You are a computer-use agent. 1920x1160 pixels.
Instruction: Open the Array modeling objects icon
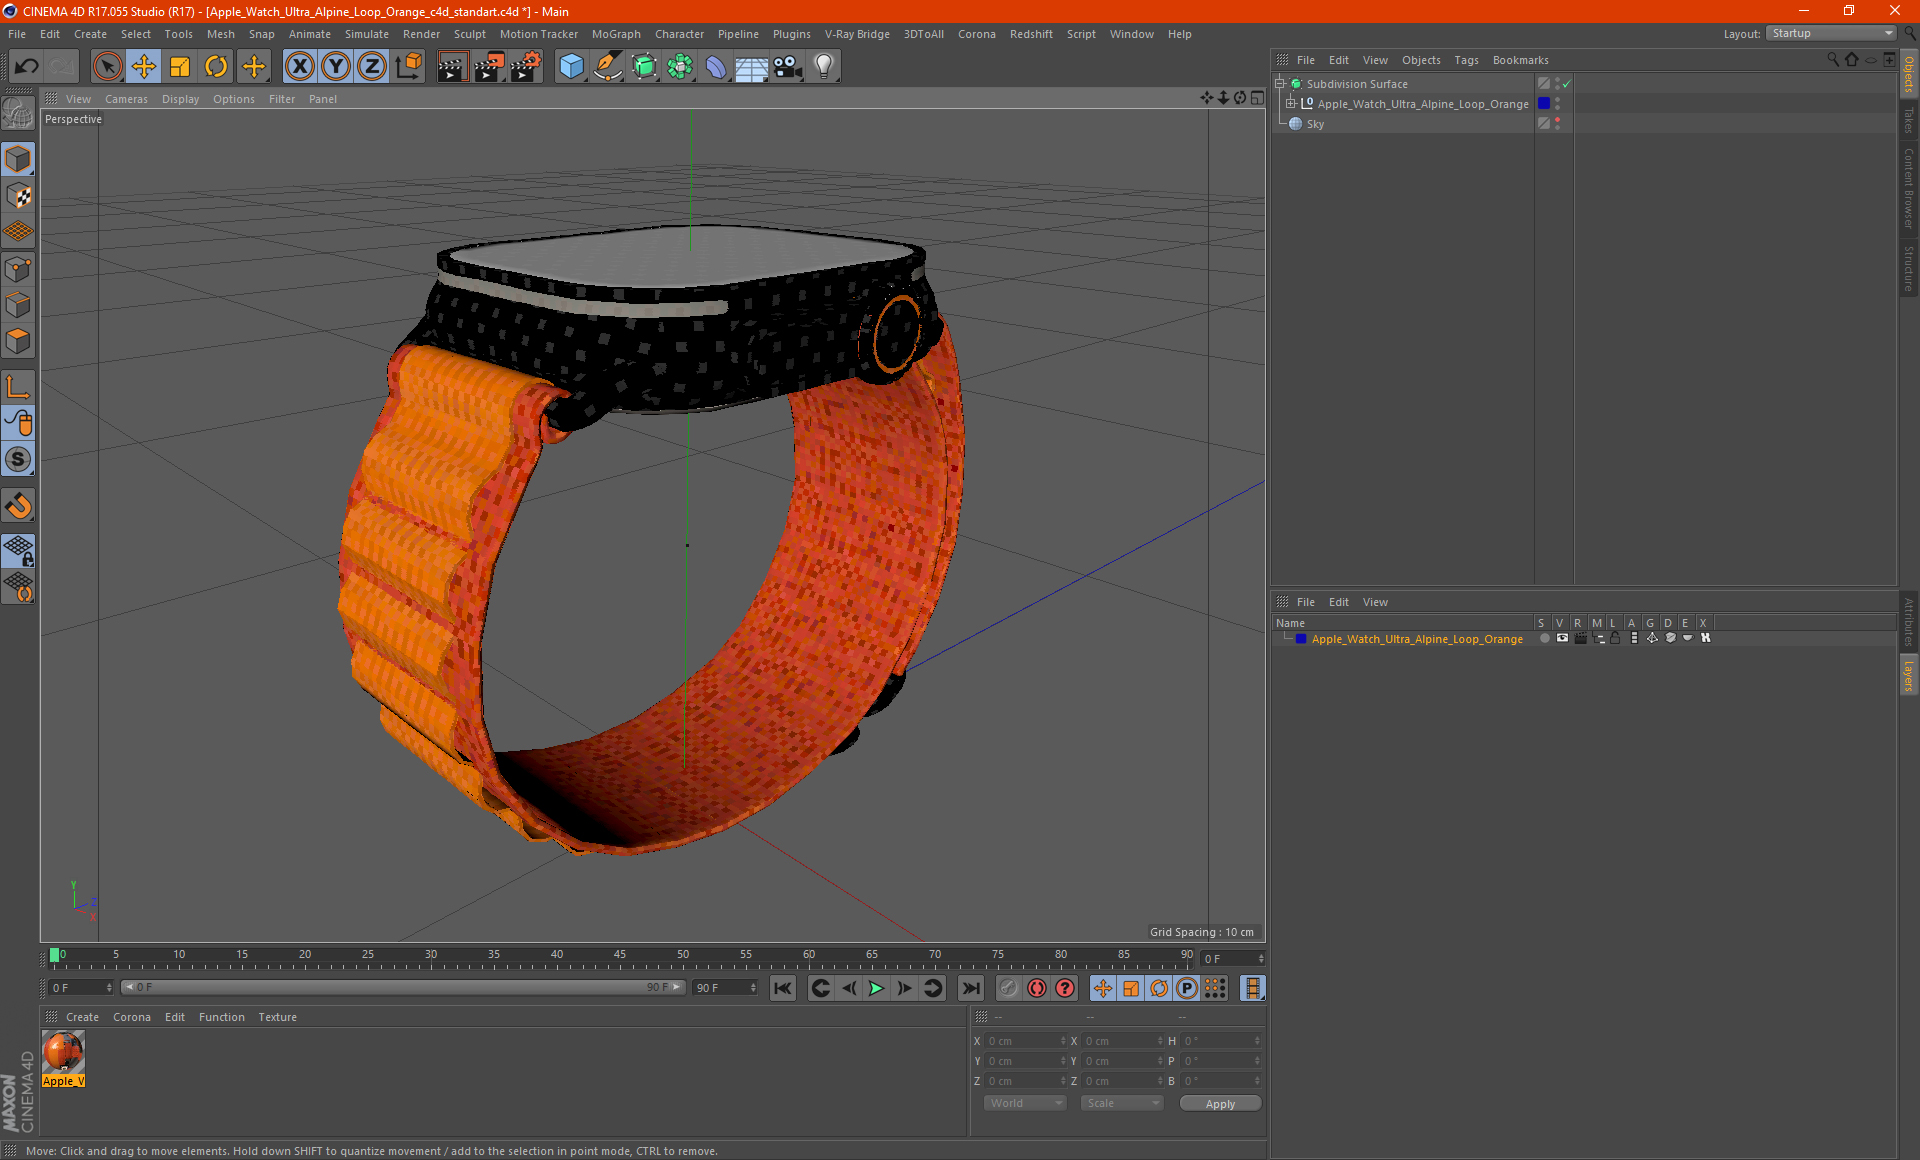(x=680, y=66)
